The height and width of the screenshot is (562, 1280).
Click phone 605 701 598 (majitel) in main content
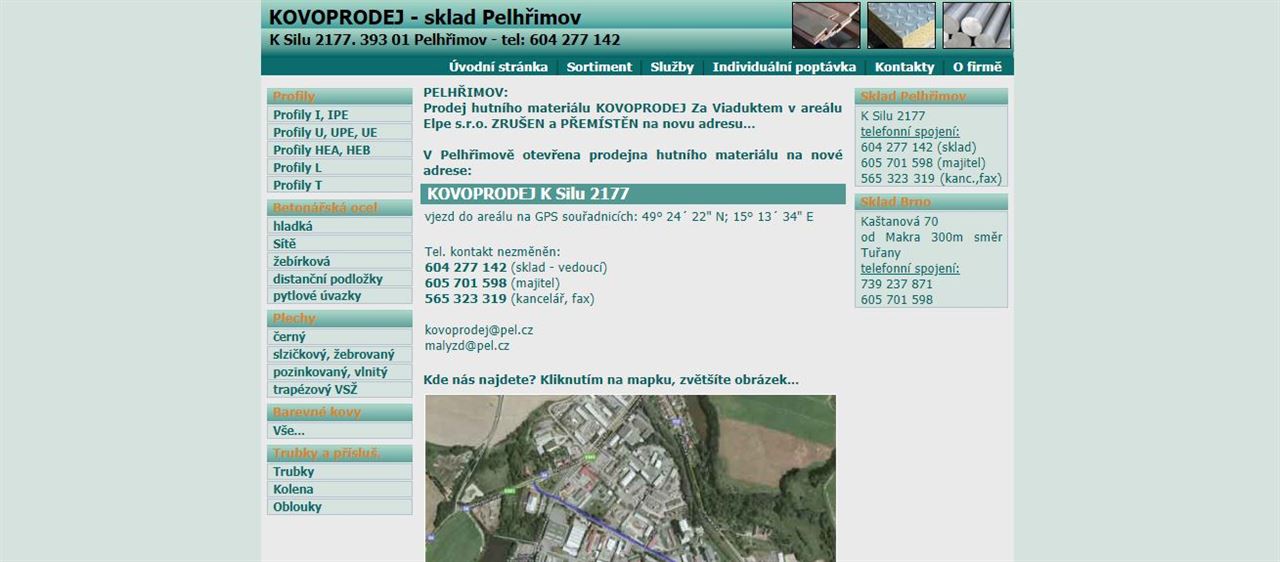coord(492,283)
